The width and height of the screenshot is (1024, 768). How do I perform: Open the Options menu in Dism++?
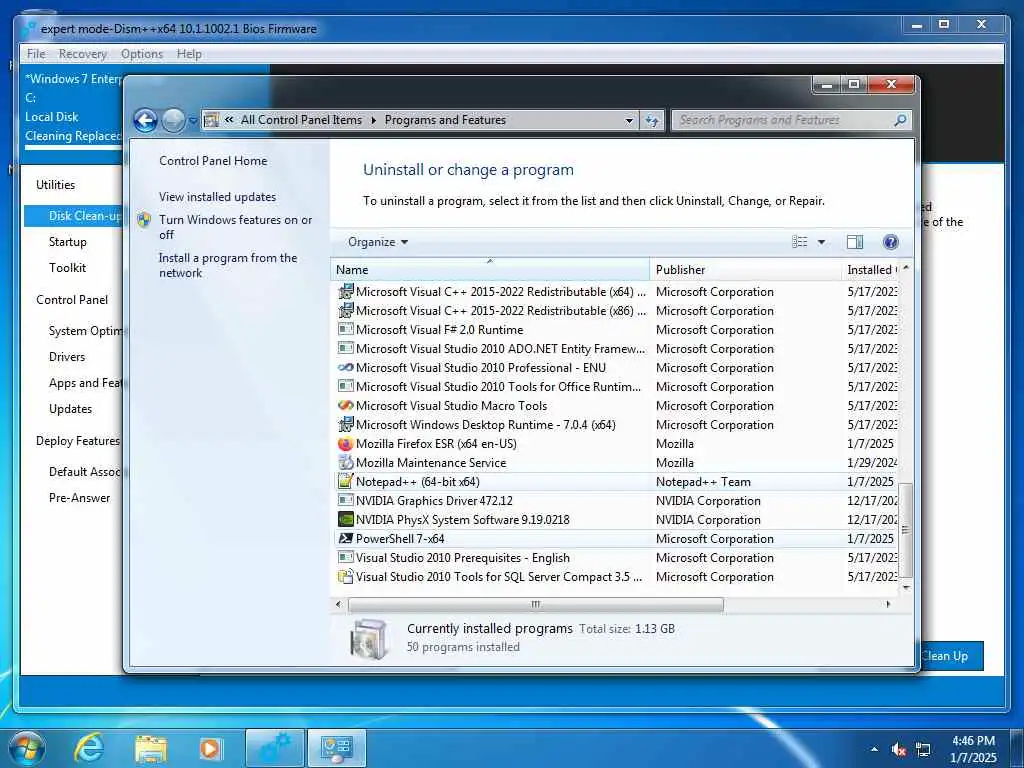(142, 54)
